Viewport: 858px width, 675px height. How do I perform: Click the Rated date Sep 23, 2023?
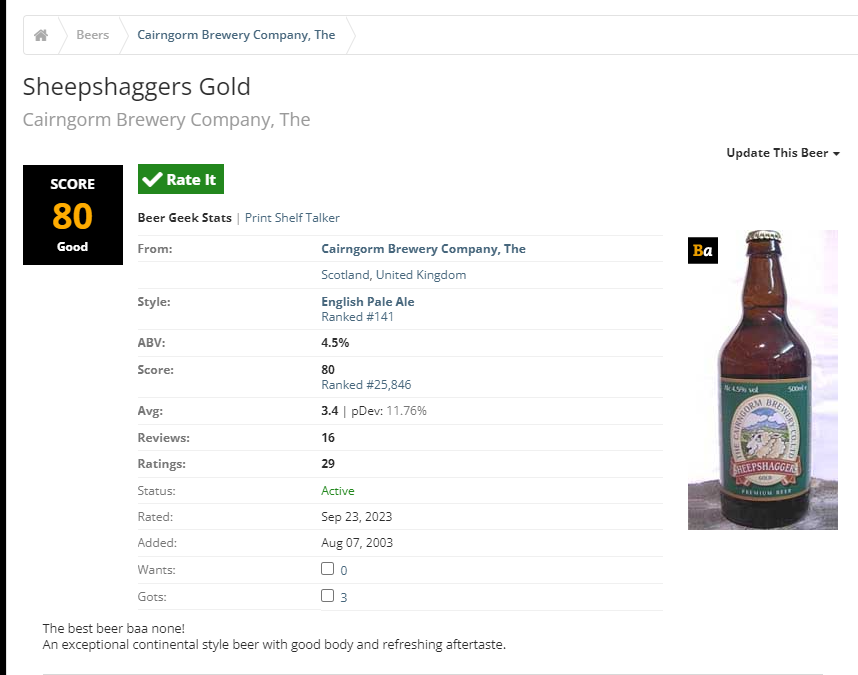[x=357, y=517]
